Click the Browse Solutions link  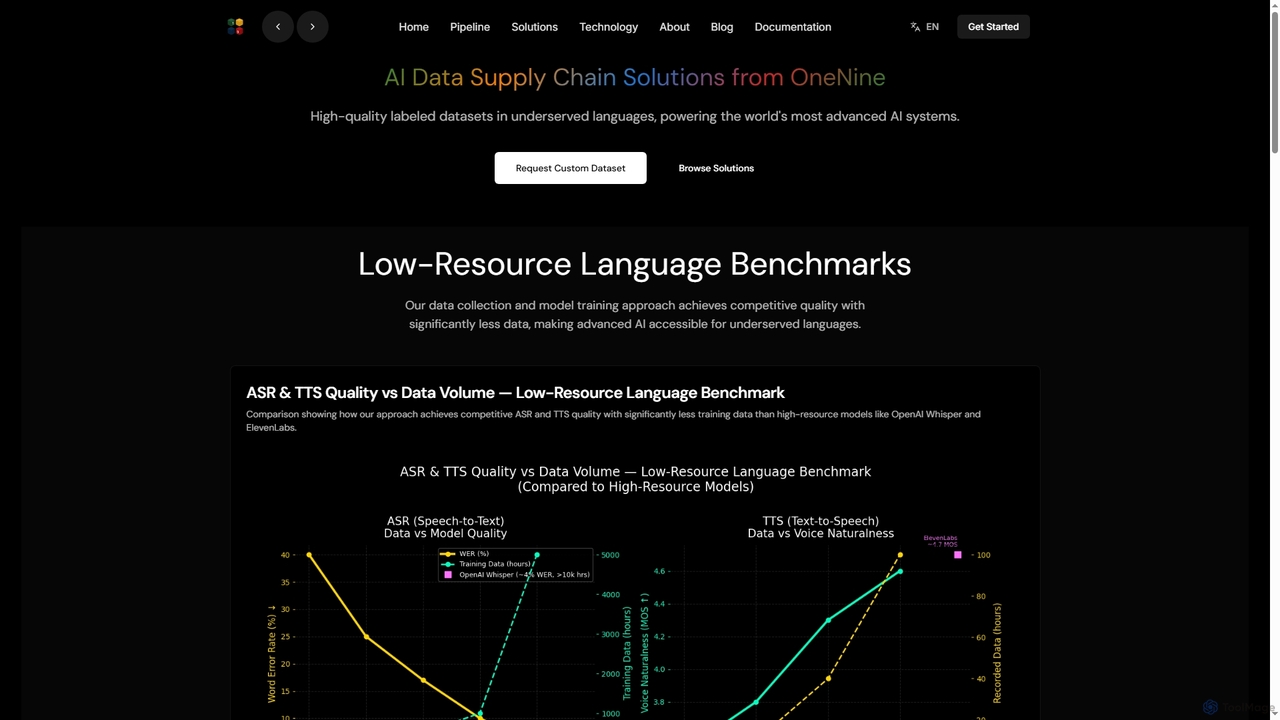click(x=716, y=168)
